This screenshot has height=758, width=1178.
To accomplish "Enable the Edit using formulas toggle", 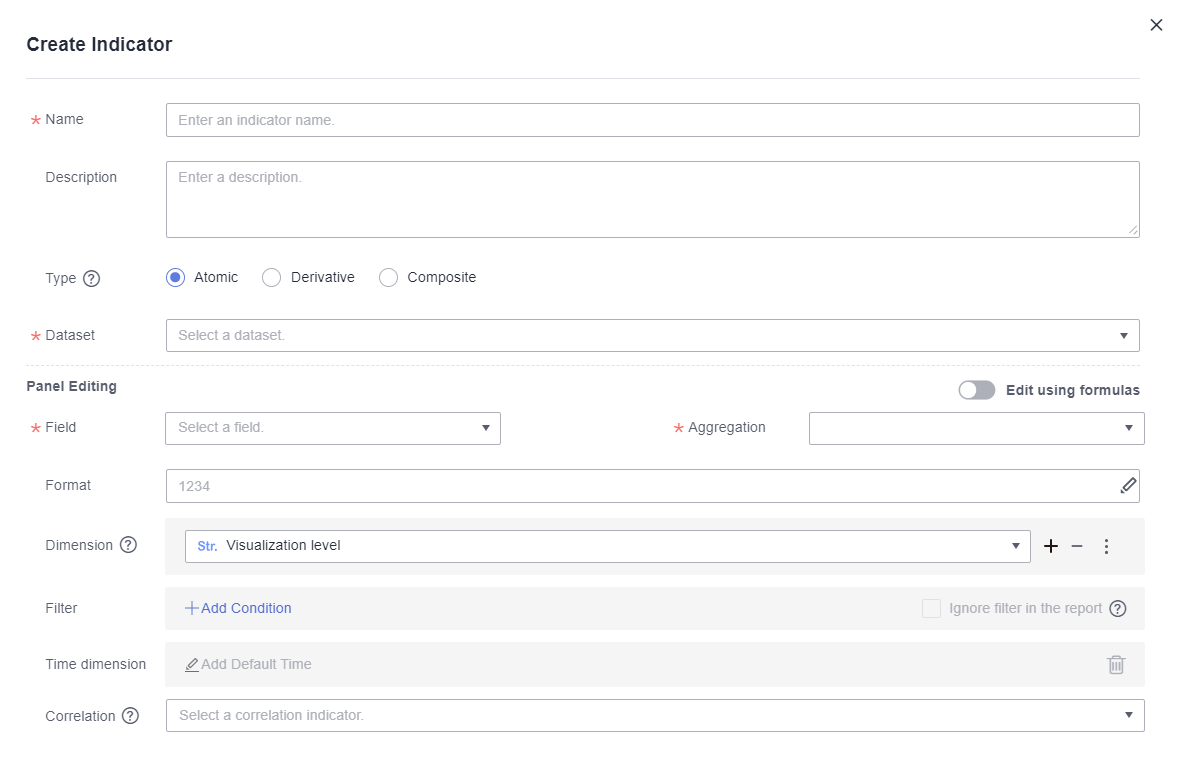I will coord(976,390).
